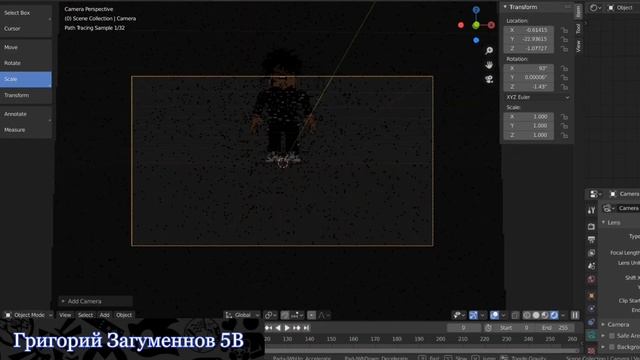Edit the Location X value field
This screenshot has height=360, width=640.
[529, 30]
